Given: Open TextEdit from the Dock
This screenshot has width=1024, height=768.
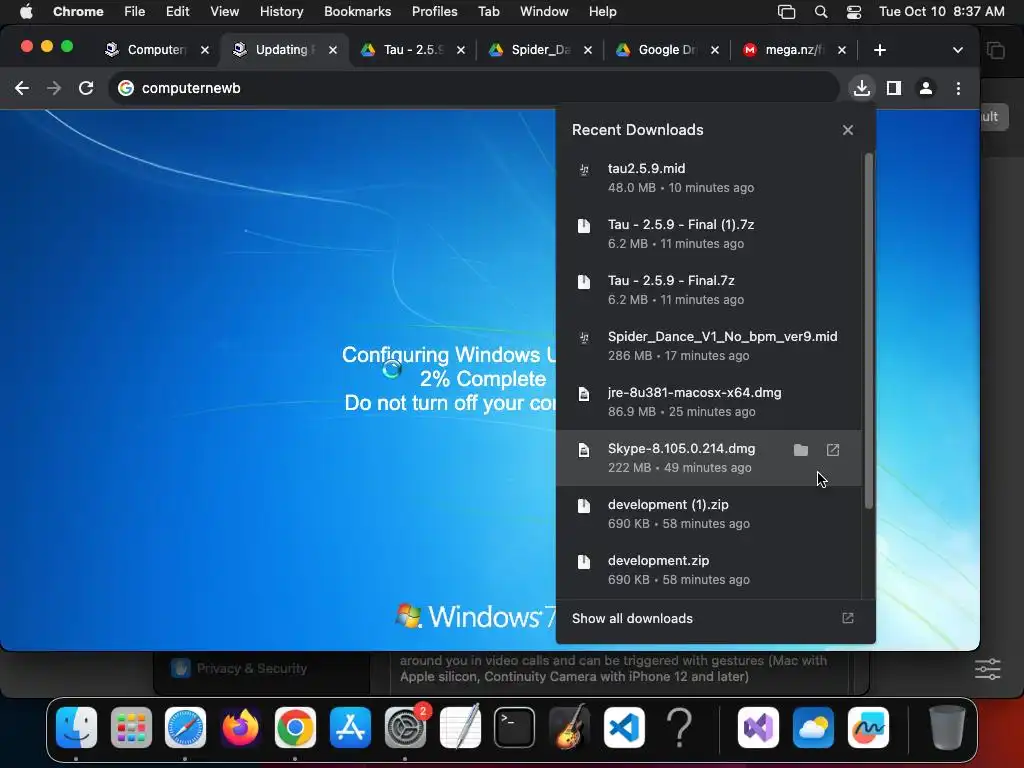Looking at the screenshot, I should point(460,728).
